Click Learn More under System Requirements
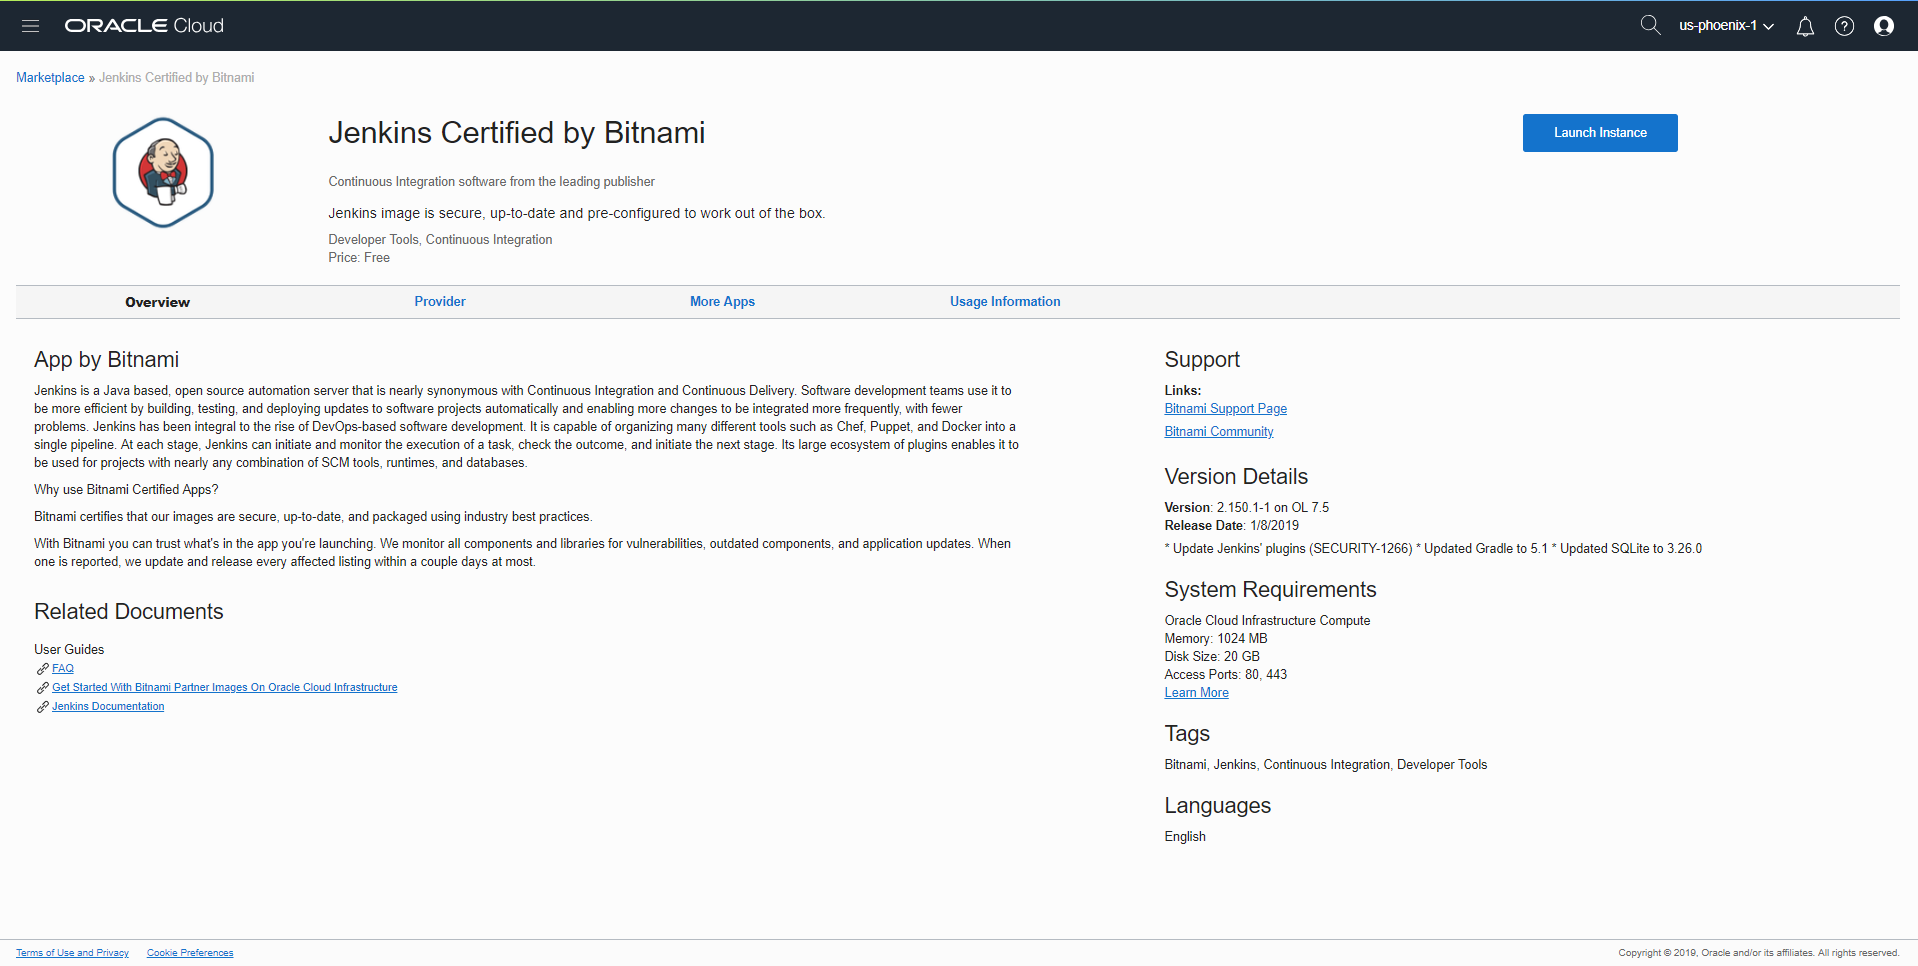 click(1196, 693)
